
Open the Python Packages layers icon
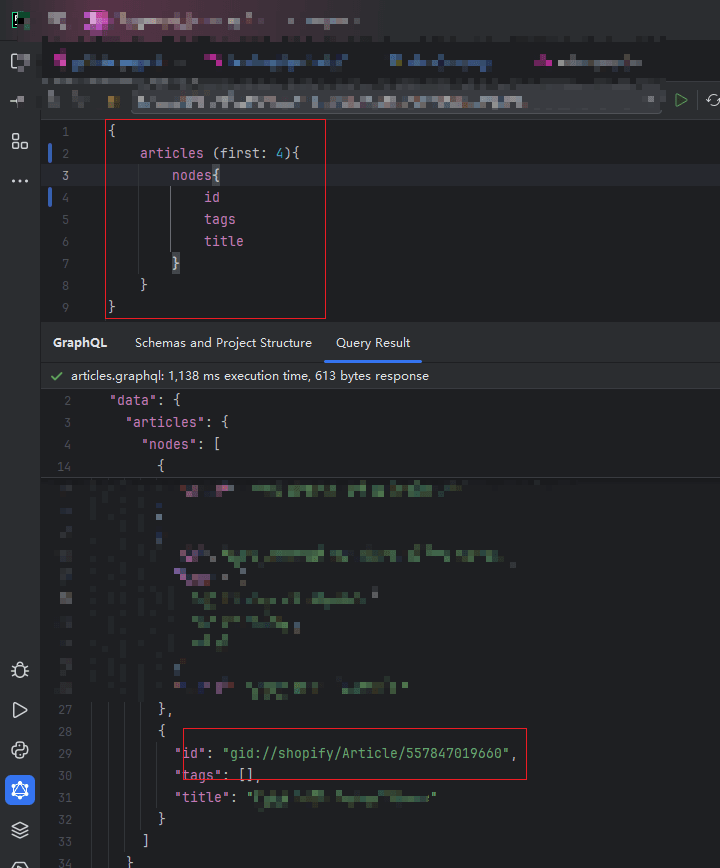20,830
